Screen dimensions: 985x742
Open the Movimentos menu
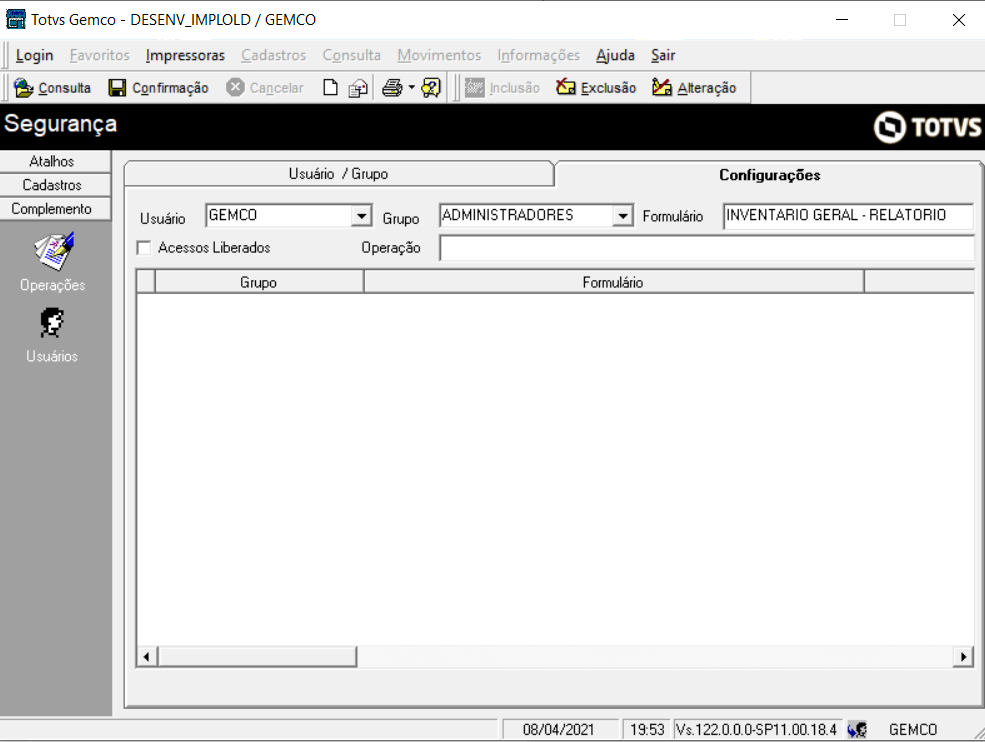(x=439, y=55)
